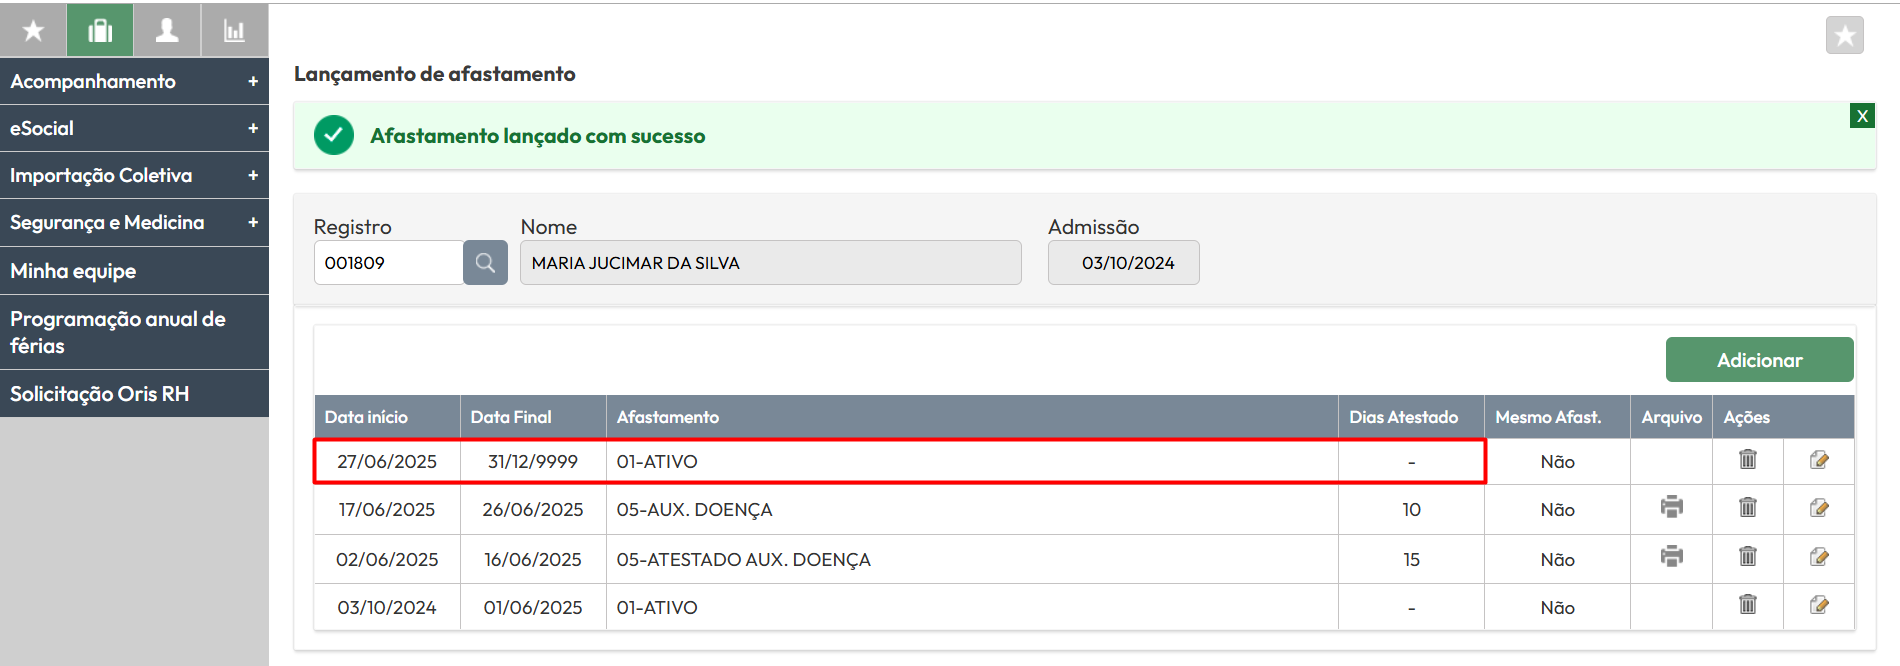Expand the eSocial menu section
This screenshot has height=666, width=1900.
click(x=253, y=128)
